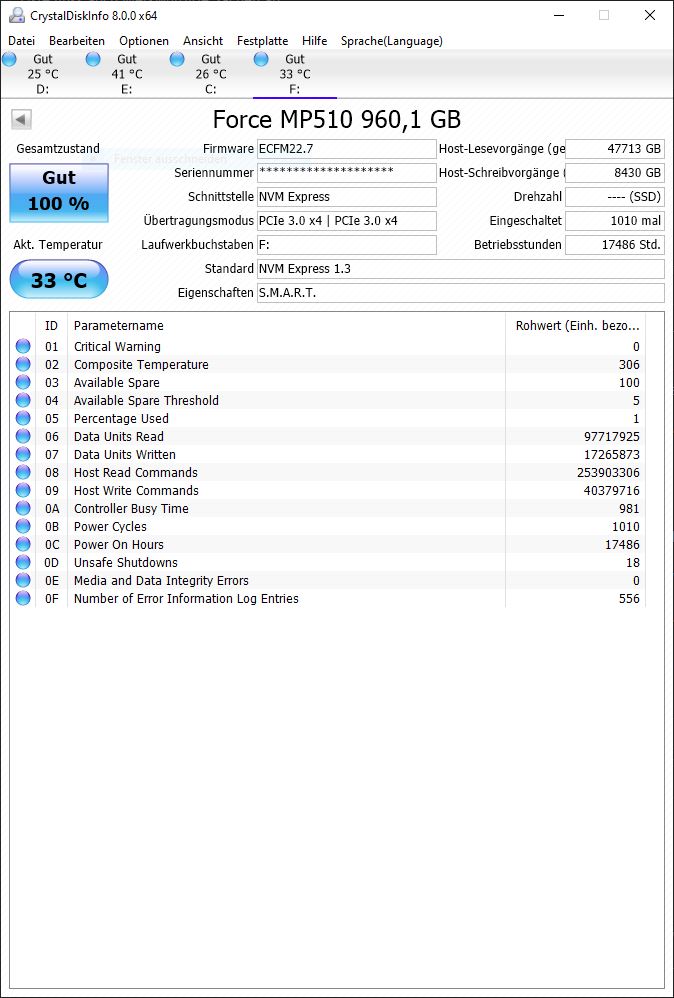Viewport: 674px width, 998px height.
Task: Click the Rohwert column header
Action: pos(575,326)
